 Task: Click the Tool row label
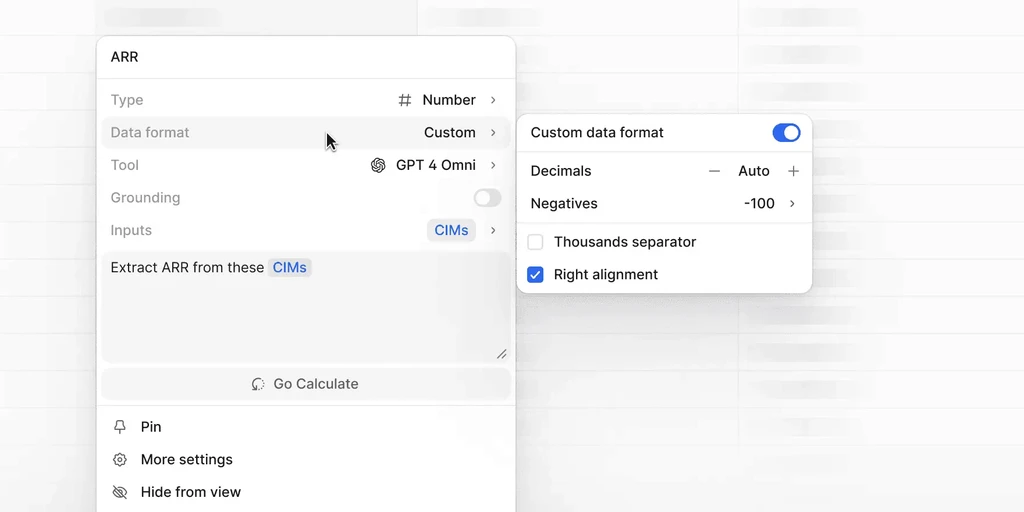click(125, 165)
